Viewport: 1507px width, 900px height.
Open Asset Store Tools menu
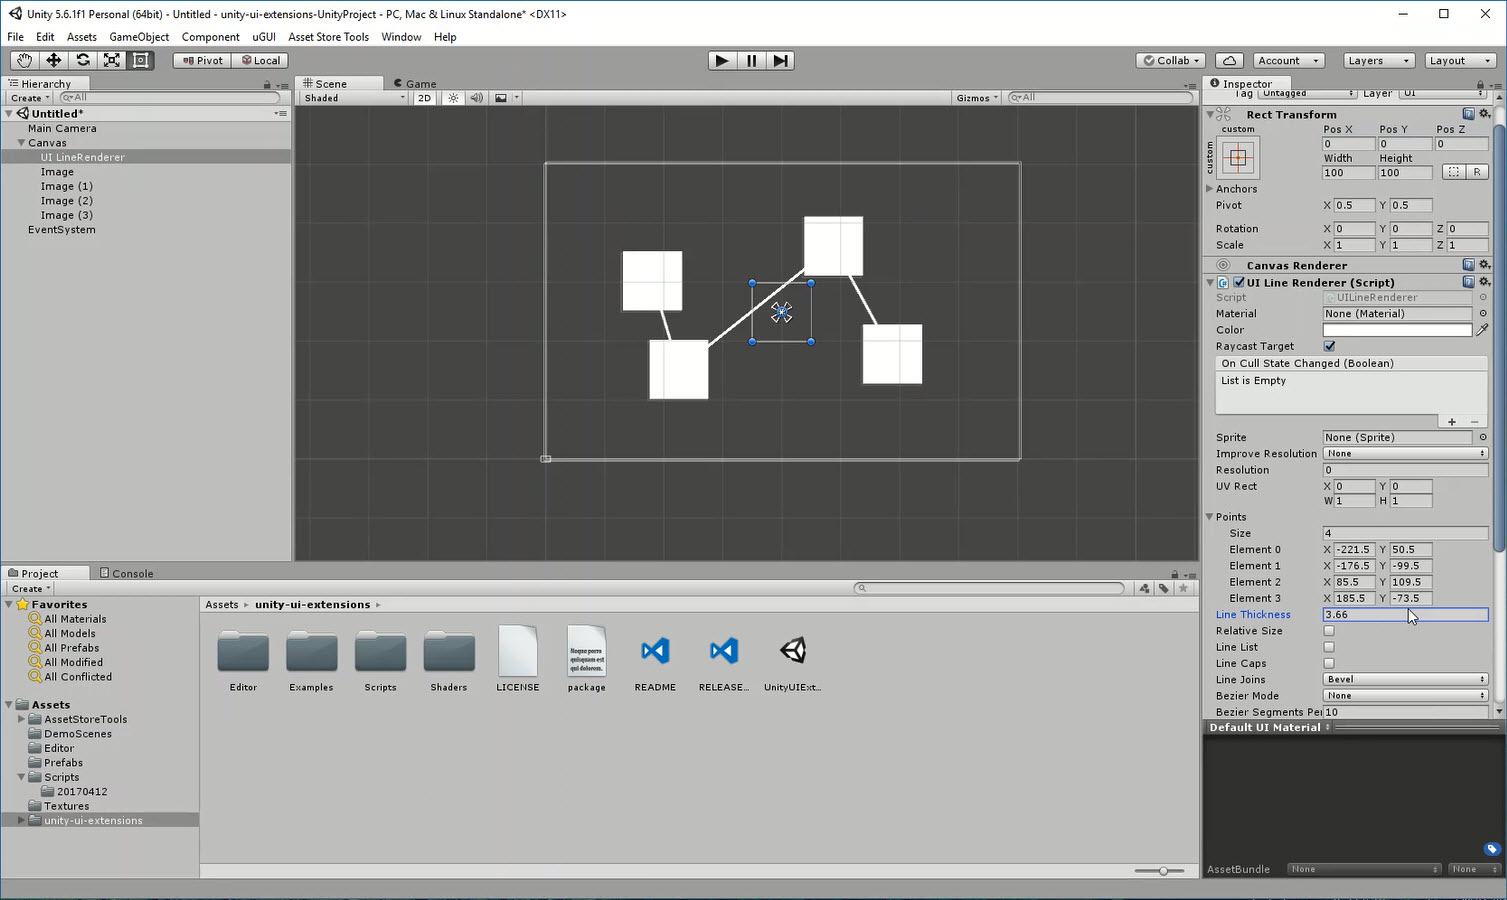tap(328, 37)
